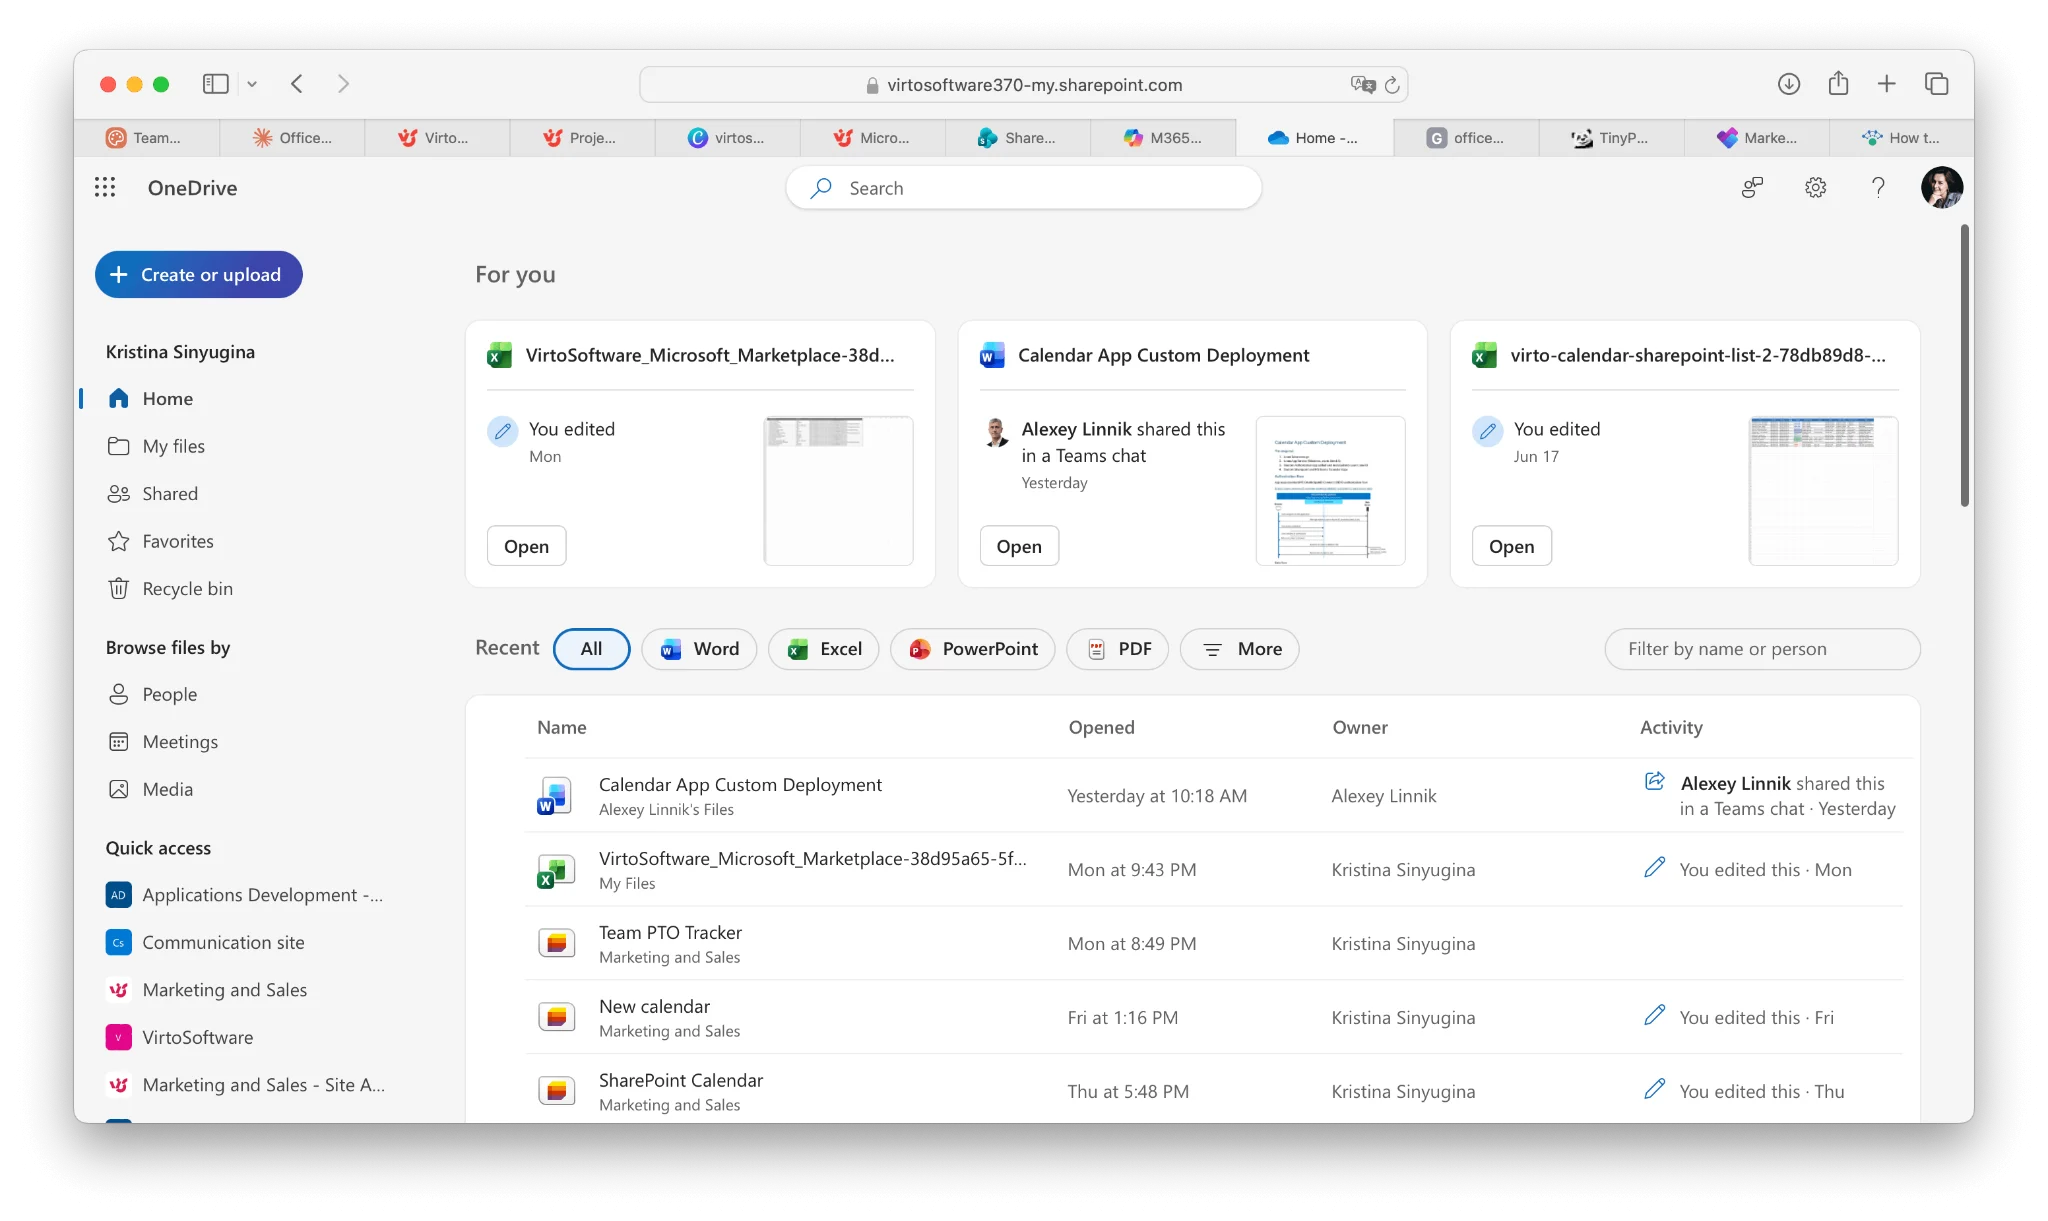2048x1221 pixels.
Task: Toggle the Safari sidebar icon
Action: pos(215,84)
